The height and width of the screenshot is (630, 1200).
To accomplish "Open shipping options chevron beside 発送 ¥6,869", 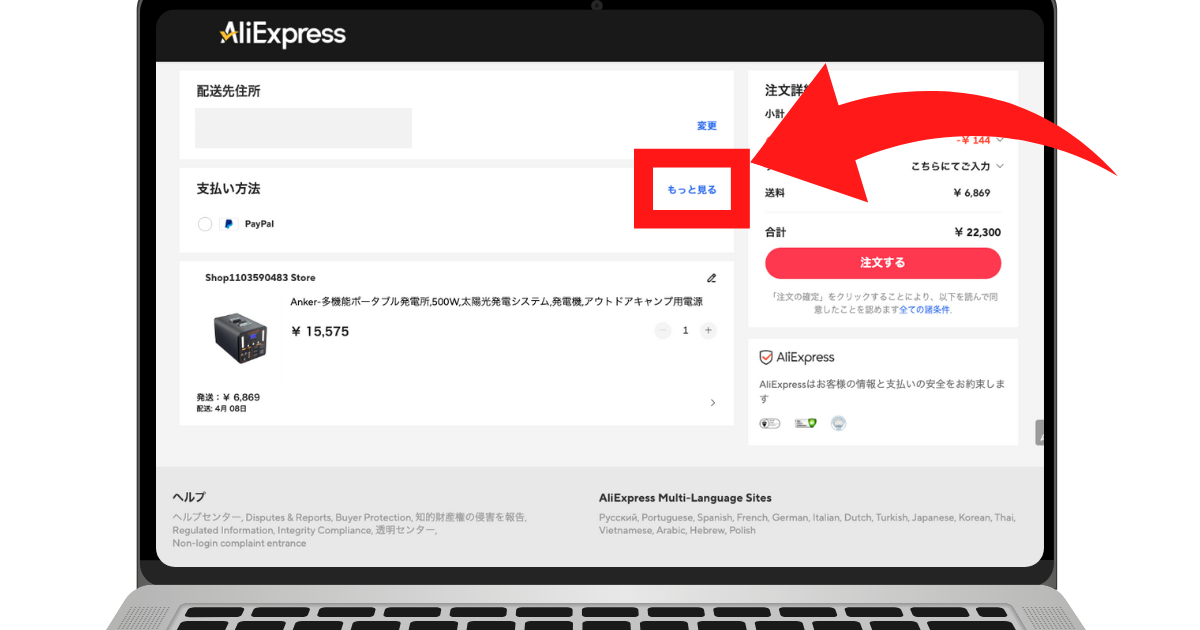I will click(x=713, y=403).
